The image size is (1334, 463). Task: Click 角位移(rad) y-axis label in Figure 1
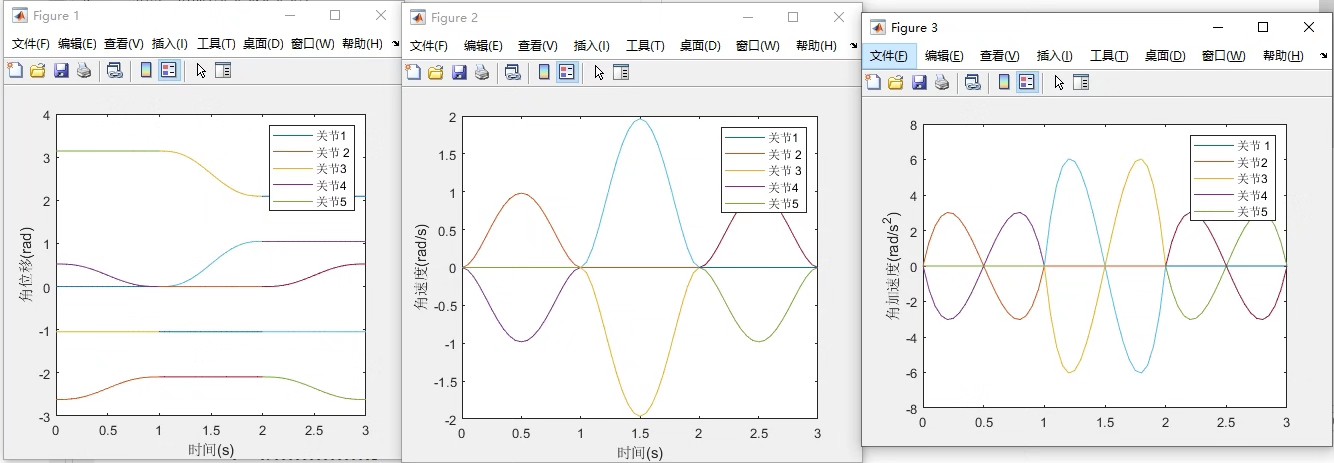coord(26,266)
